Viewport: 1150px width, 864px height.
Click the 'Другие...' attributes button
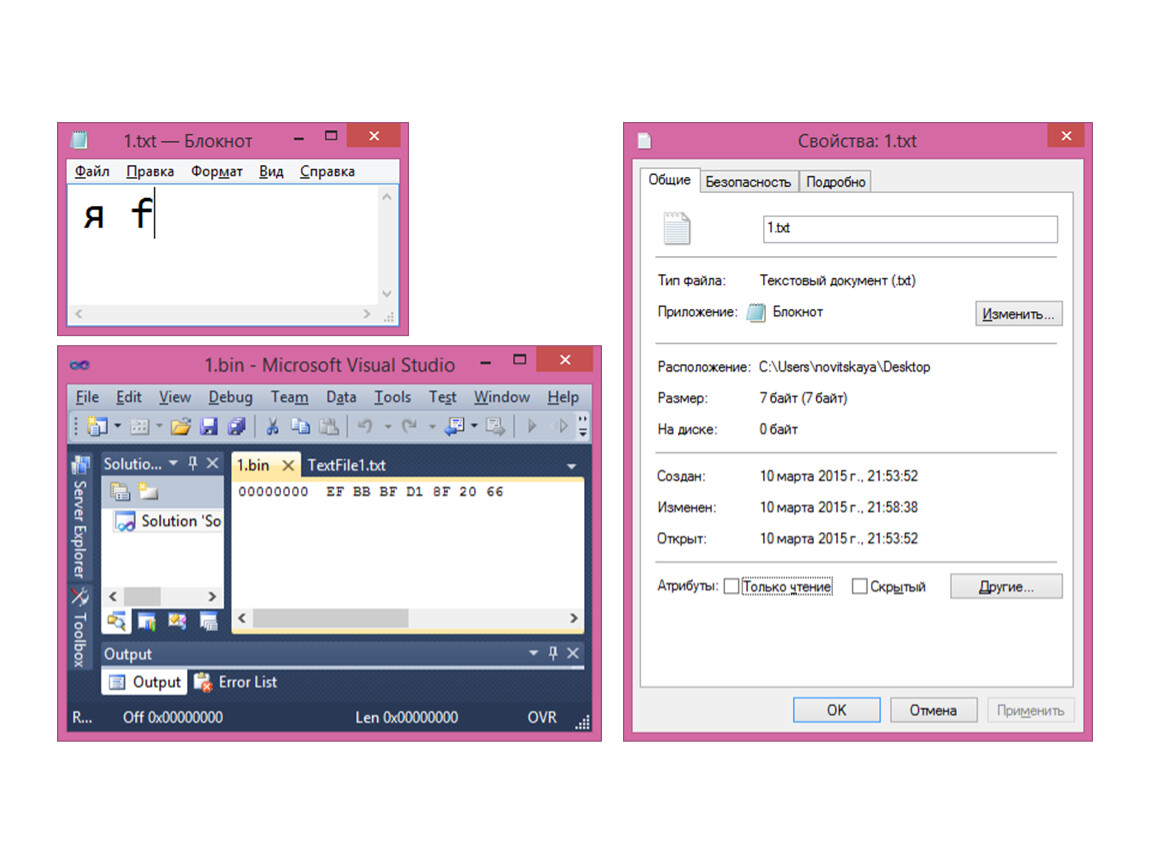[x=1005, y=587]
